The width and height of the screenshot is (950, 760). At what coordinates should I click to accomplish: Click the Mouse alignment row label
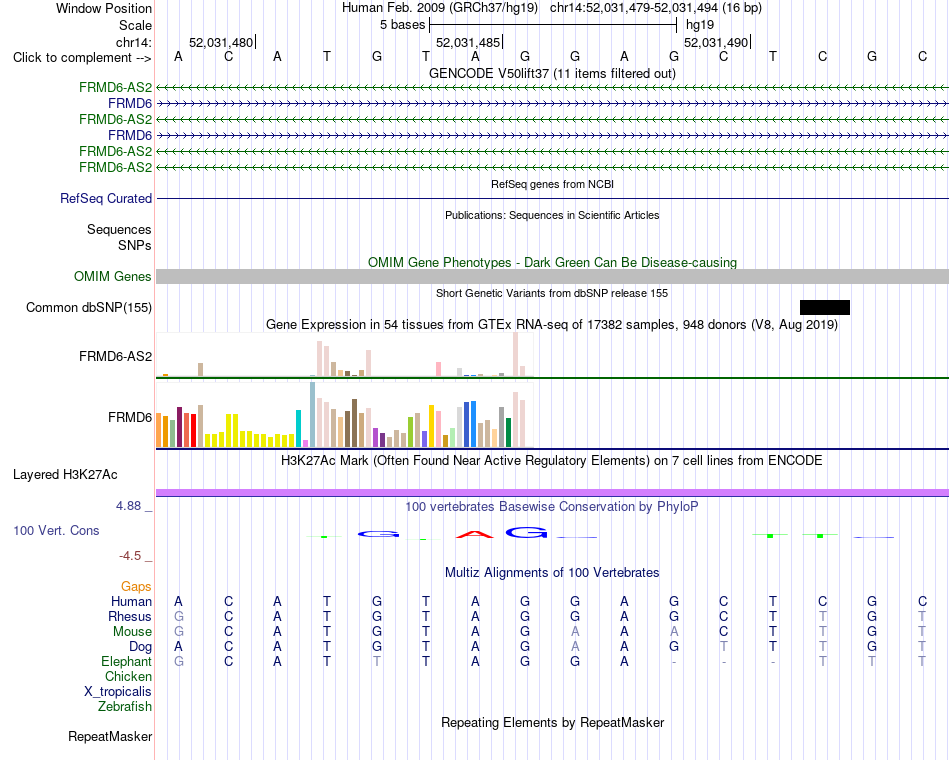click(x=132, y=632)
